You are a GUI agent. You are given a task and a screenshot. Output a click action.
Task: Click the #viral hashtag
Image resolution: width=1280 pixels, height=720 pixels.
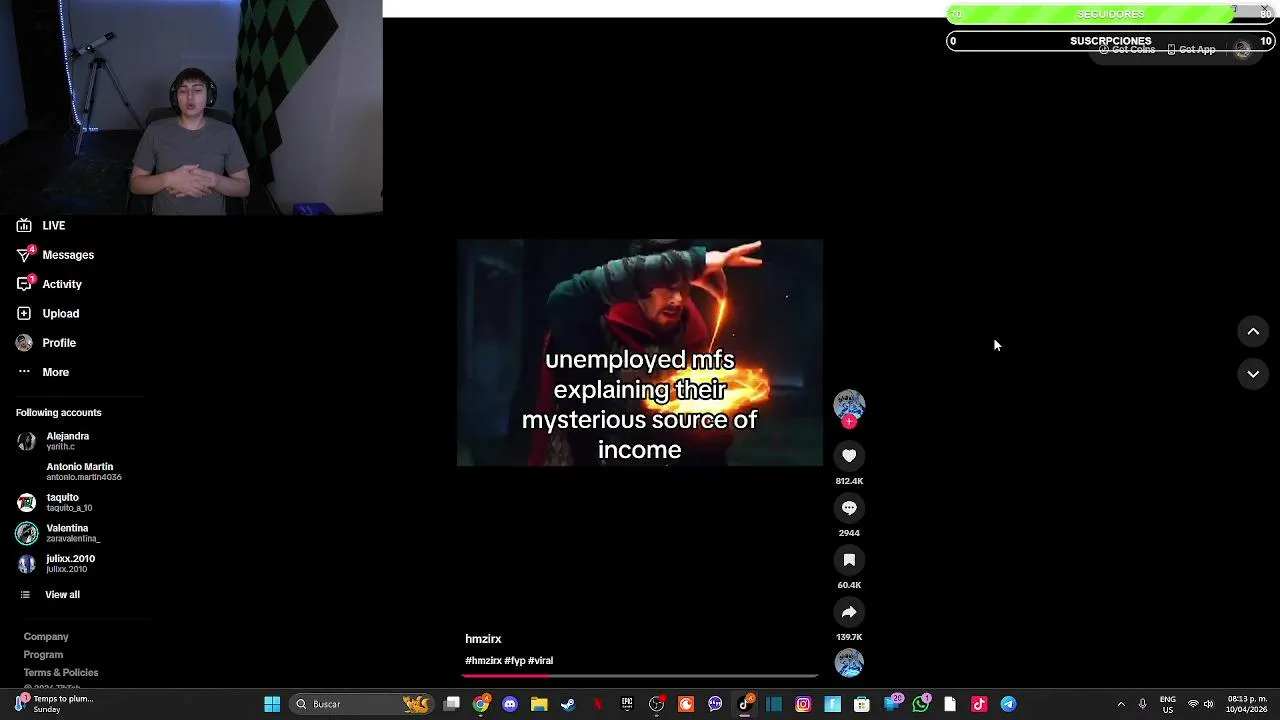coord(540,661)
